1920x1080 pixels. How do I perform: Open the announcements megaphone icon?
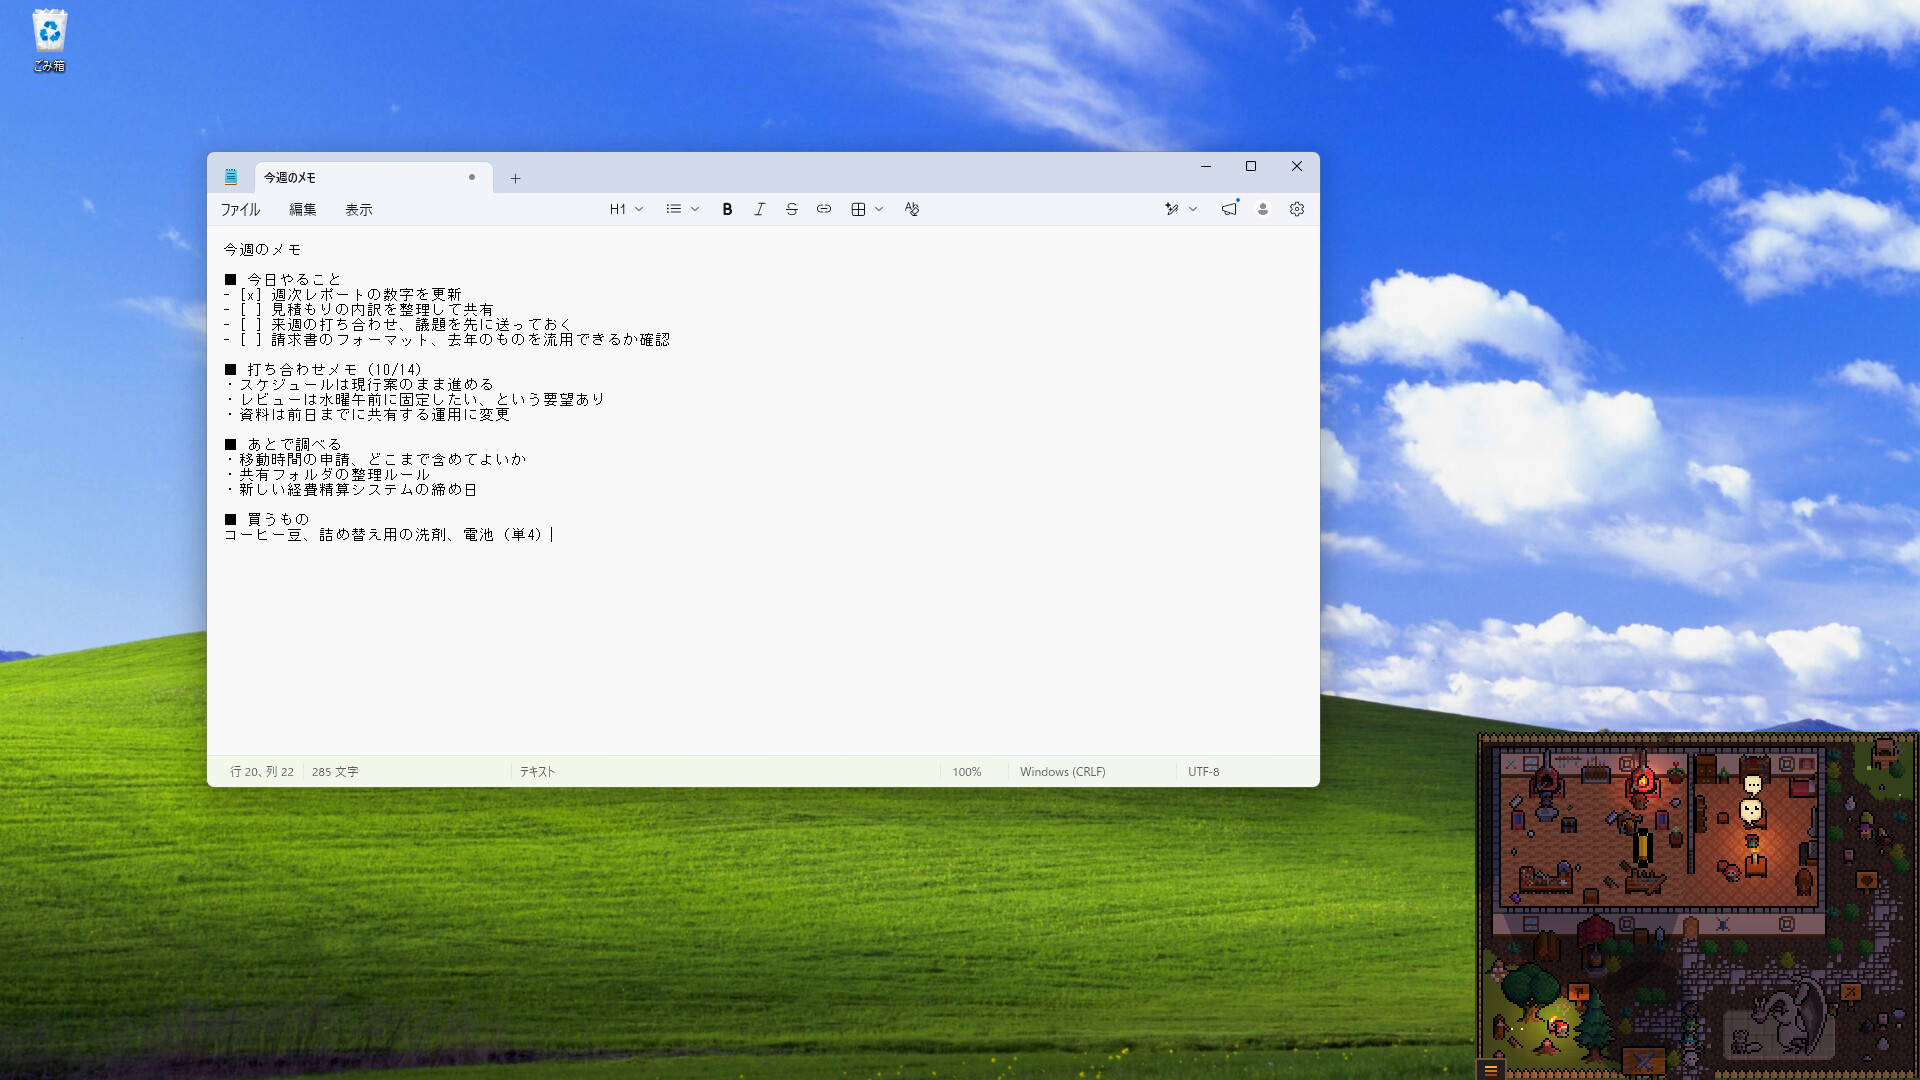pyautogui.click(x=1229, y=209)
